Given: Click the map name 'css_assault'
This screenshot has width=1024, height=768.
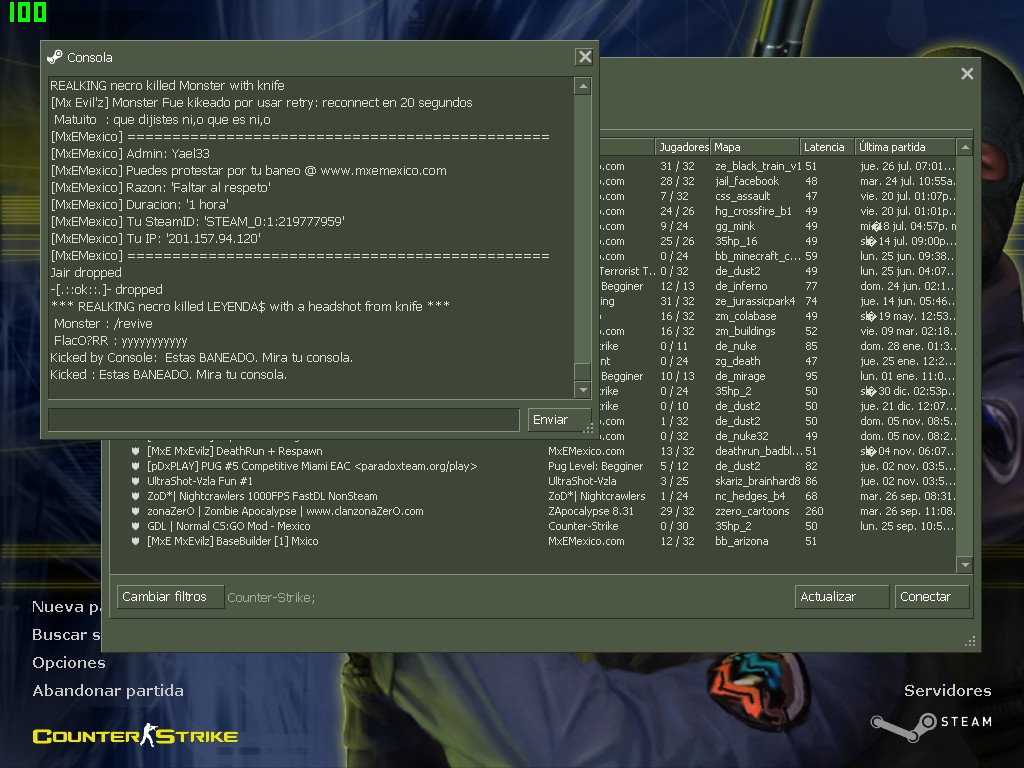Looking at the screenshot, I should [x=743, y=197].
